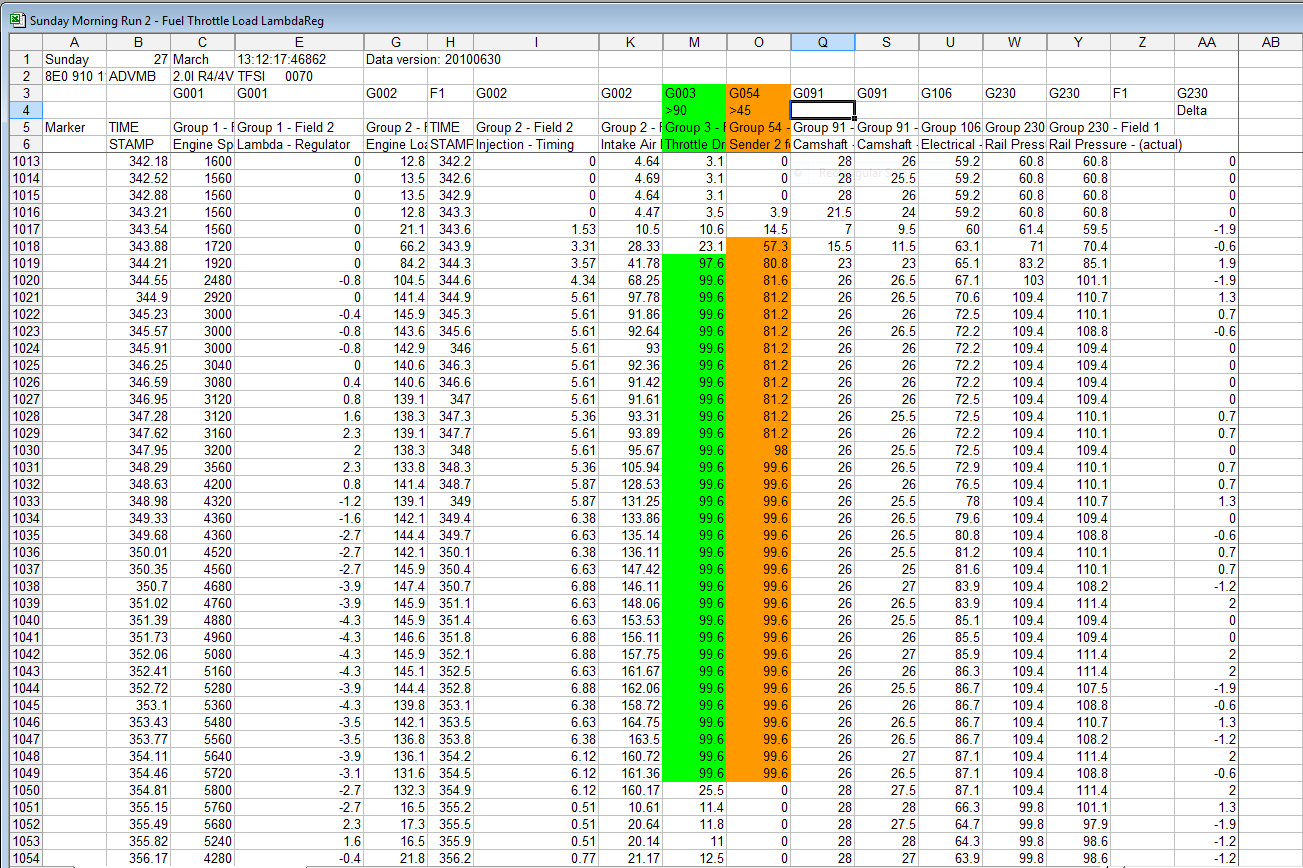Select column B header
The height and width of the screenshot is (868, 1303).
tap(138, 42)
